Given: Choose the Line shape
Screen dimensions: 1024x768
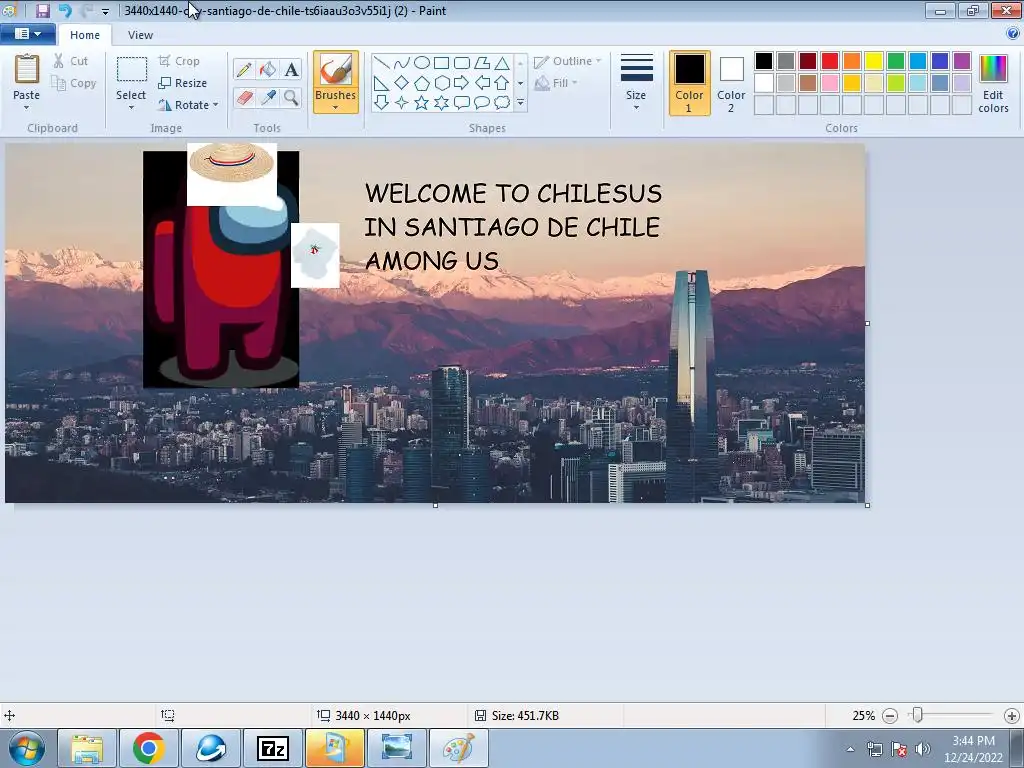Looking at the screenshot, I should pos(382,63).
